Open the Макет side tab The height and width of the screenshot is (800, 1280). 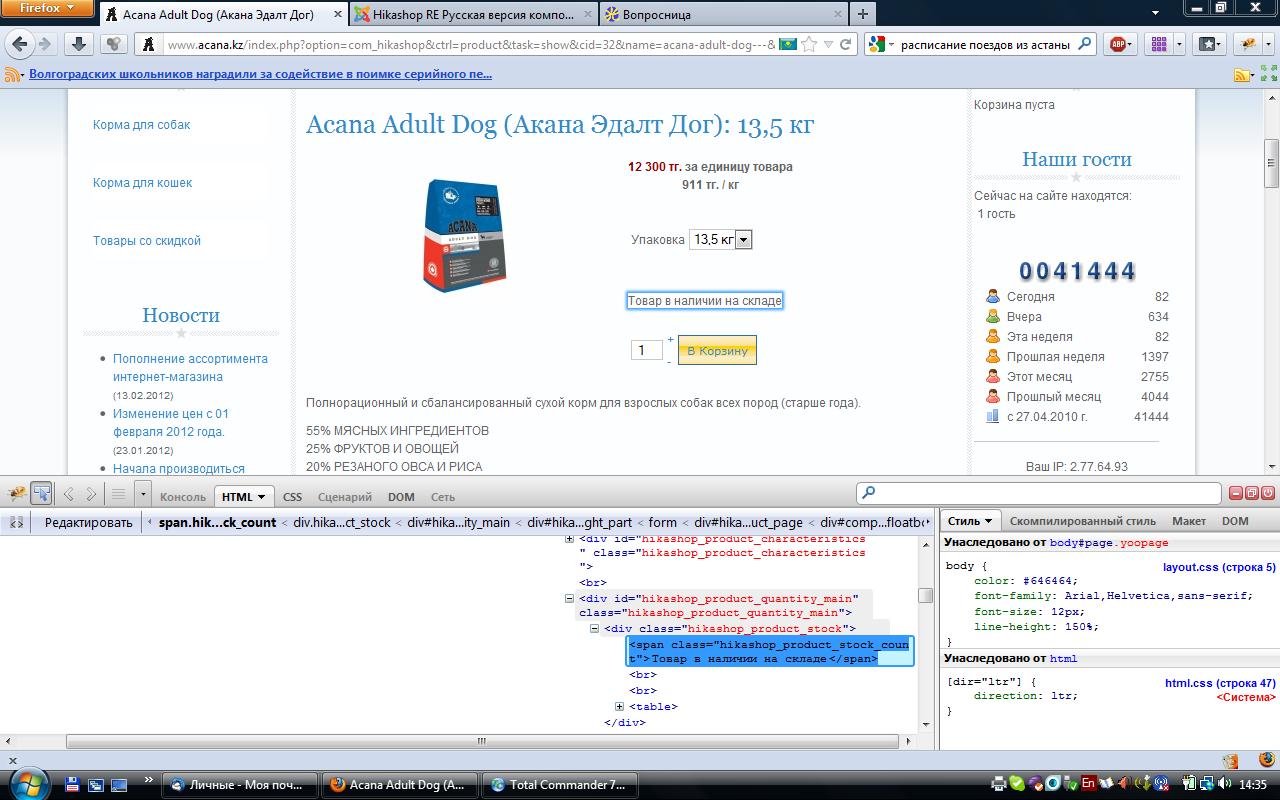point(1189,521)
